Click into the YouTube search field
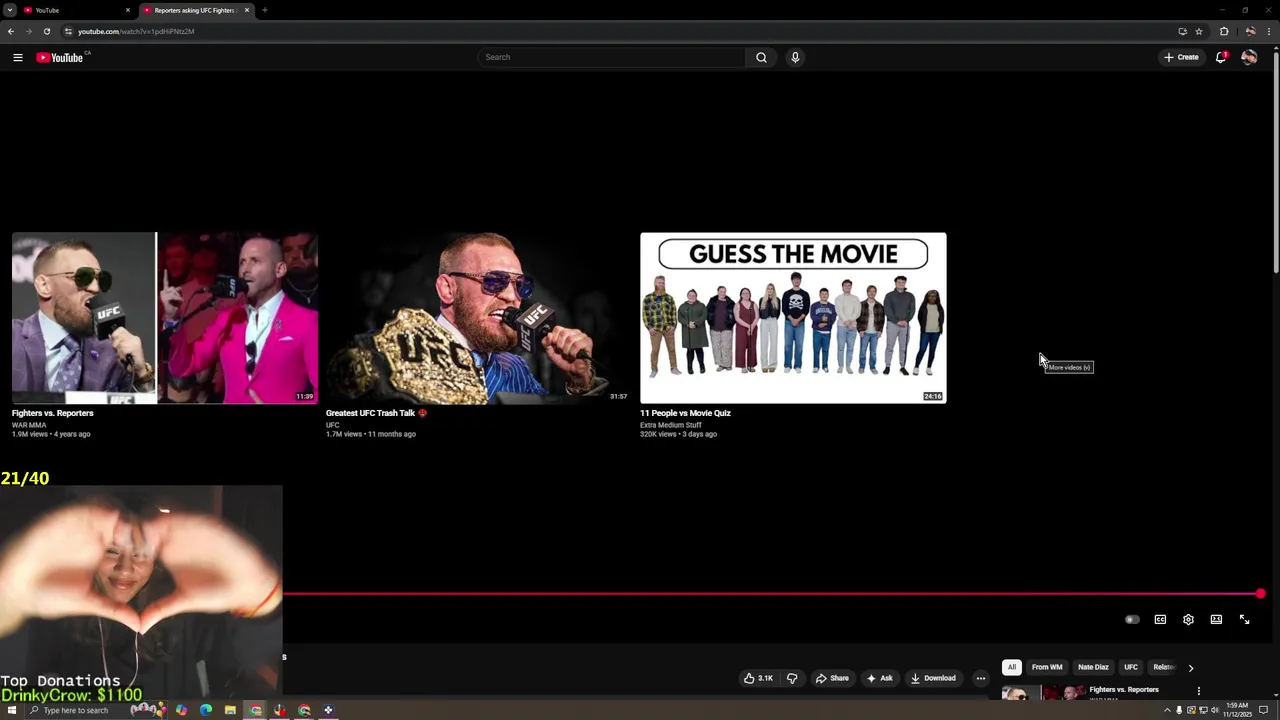This screenshot has height=720, width=1280. tap(612, 57)
